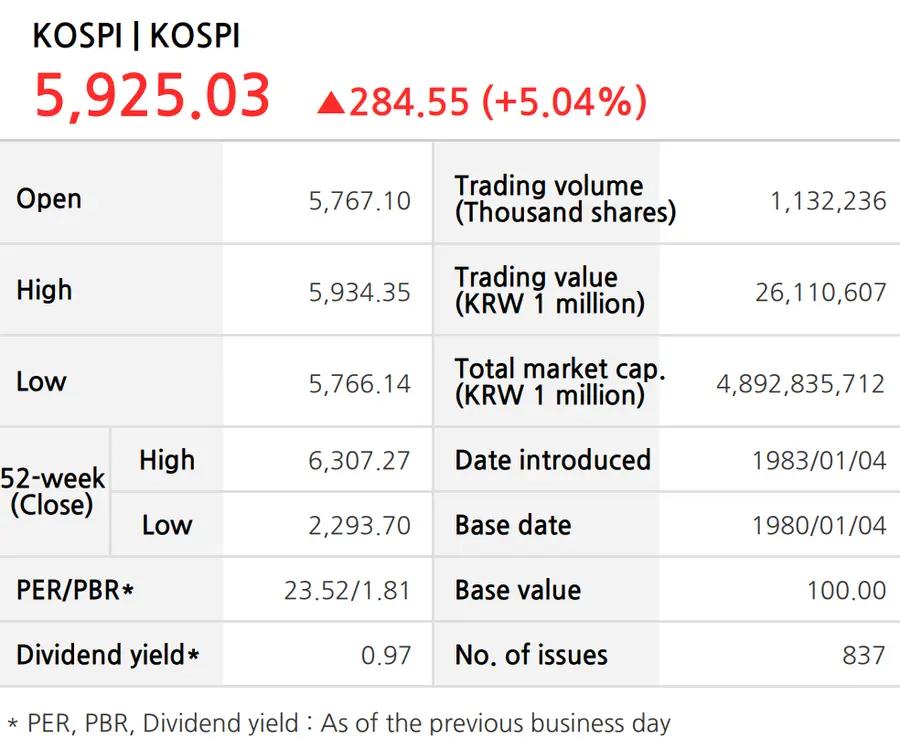Click the Date introduced value 1983/01/04
This screenshot has width=900, height=749.
pos(820,461)
